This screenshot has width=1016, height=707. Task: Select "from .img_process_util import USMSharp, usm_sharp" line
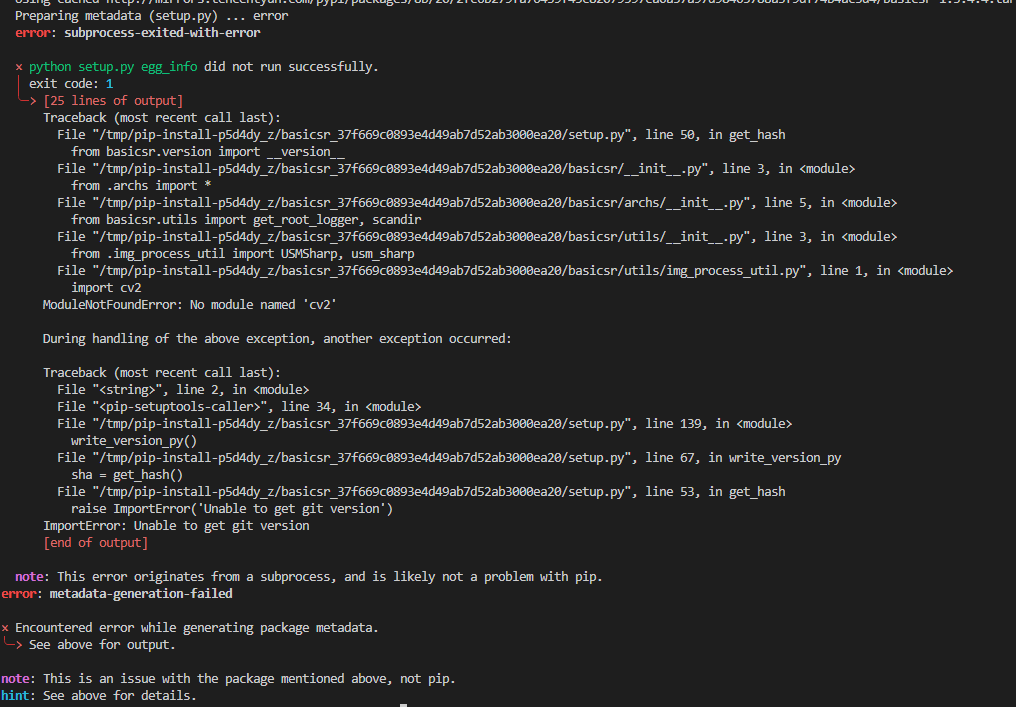[x=243, y=253]
